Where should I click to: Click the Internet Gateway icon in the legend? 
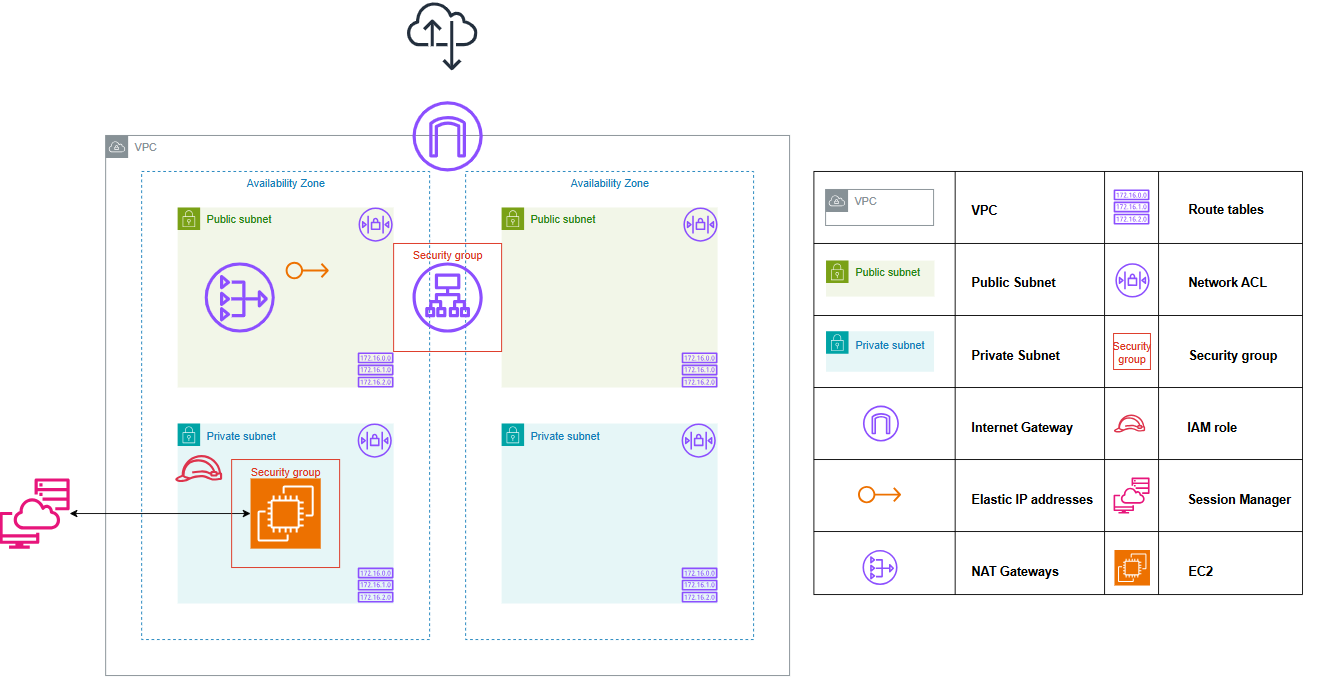pos(881,425)
